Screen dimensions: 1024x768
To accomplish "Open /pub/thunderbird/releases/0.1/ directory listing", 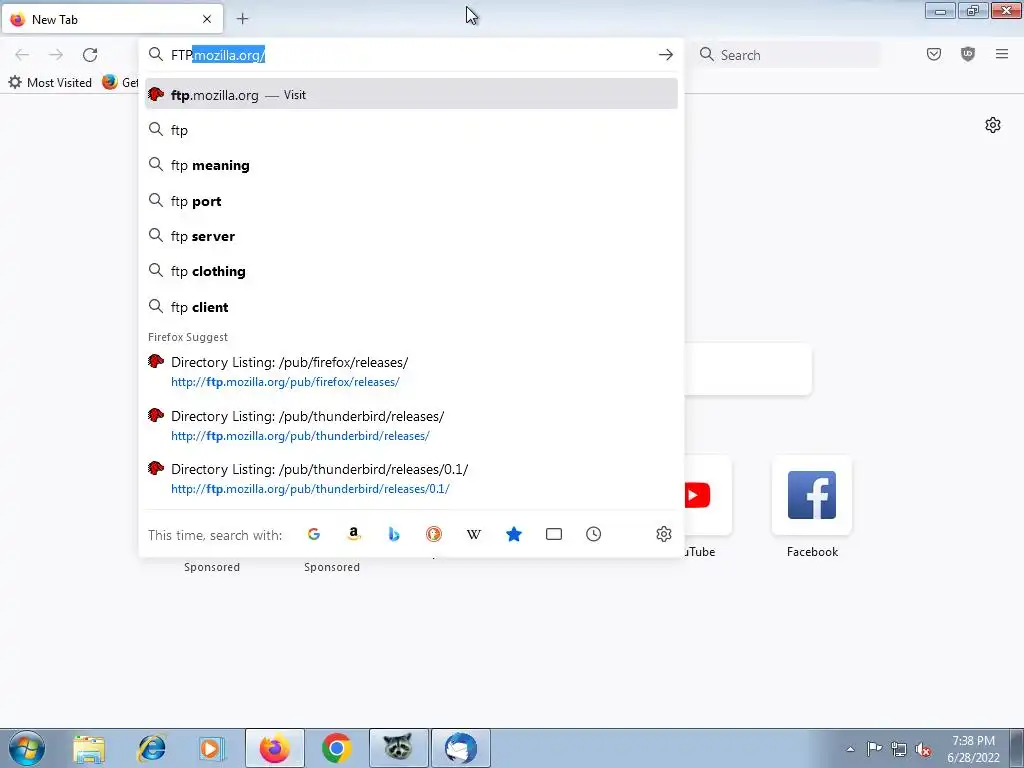I will pyautogui.click(x=411, y=479).
